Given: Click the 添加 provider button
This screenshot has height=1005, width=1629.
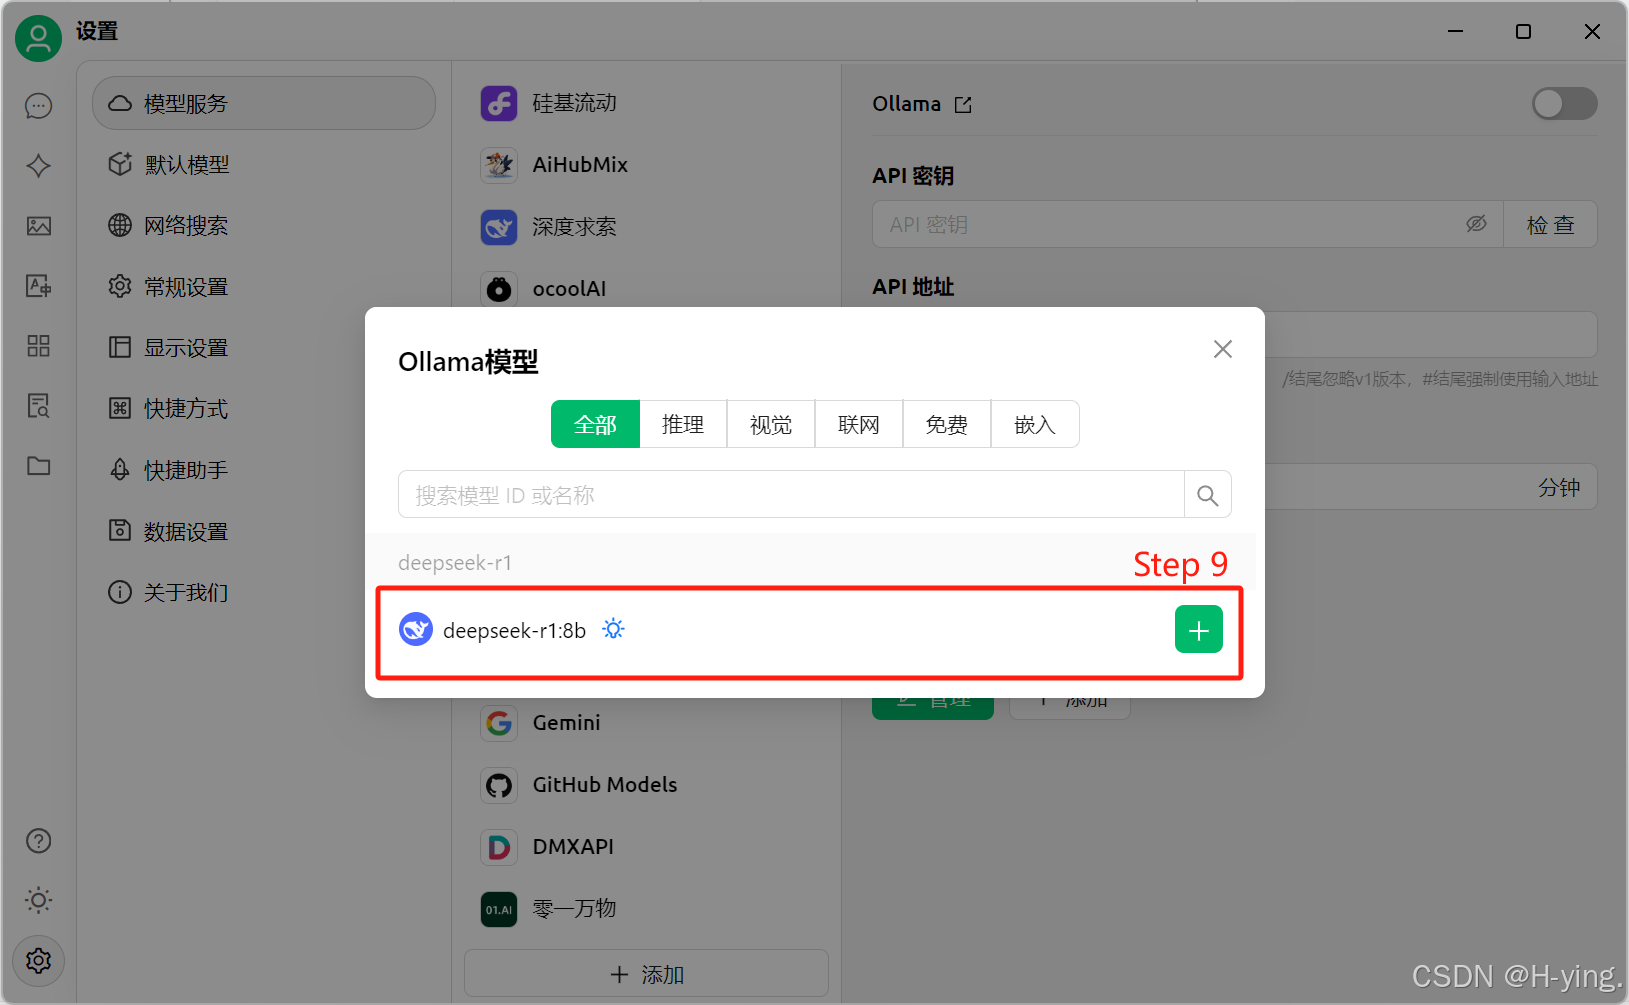Looking at the screenshot, I should (x=646, y=974).
